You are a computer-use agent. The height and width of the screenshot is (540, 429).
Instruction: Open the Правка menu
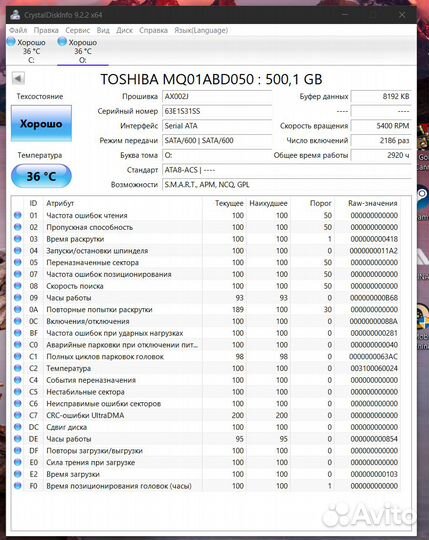[46, 30]
